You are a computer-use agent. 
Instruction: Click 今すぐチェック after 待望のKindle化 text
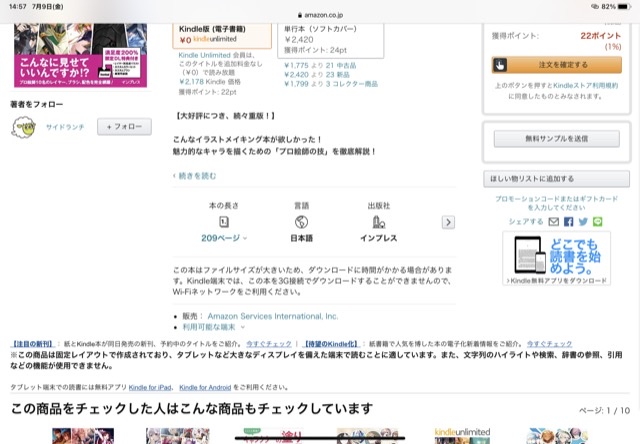[549, 344]
